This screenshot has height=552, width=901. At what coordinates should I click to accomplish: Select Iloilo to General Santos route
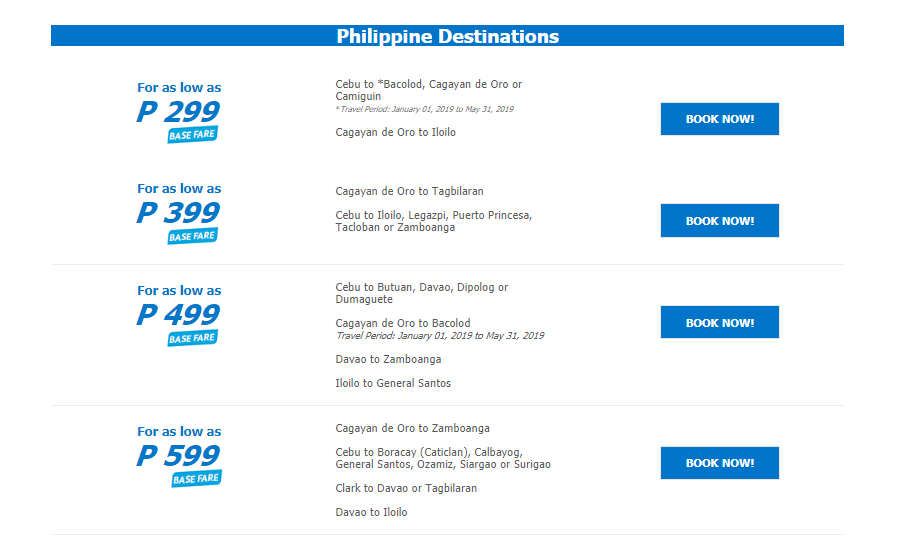tap(393, 383)
